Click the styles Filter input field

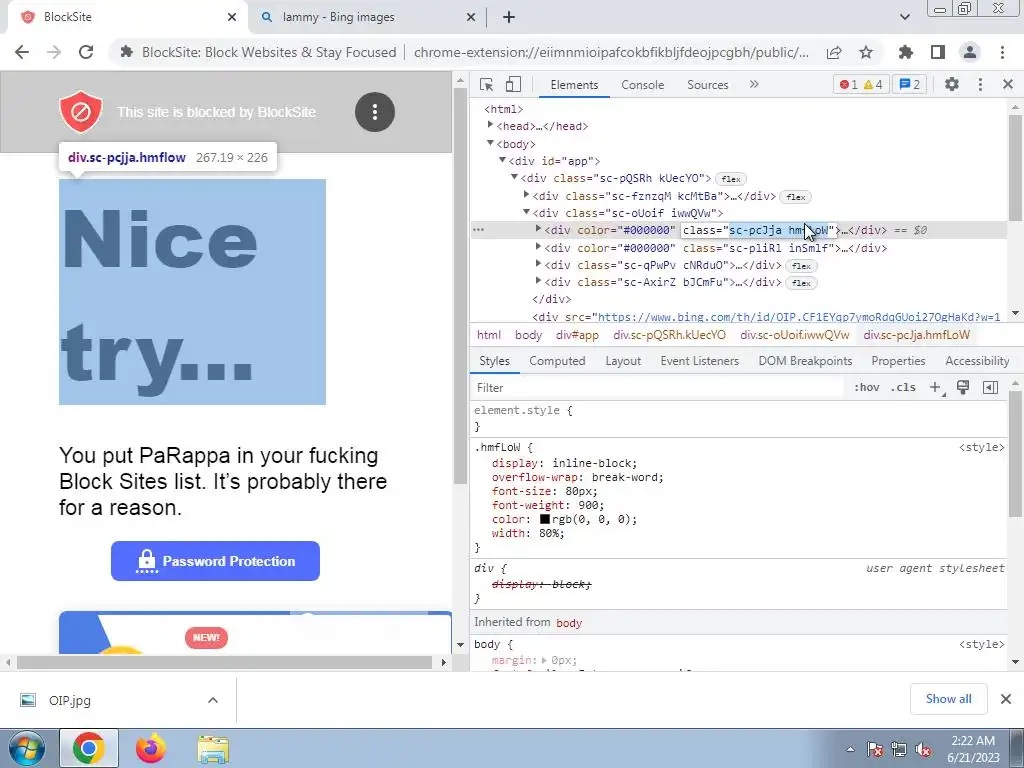[x=658, y=388]
